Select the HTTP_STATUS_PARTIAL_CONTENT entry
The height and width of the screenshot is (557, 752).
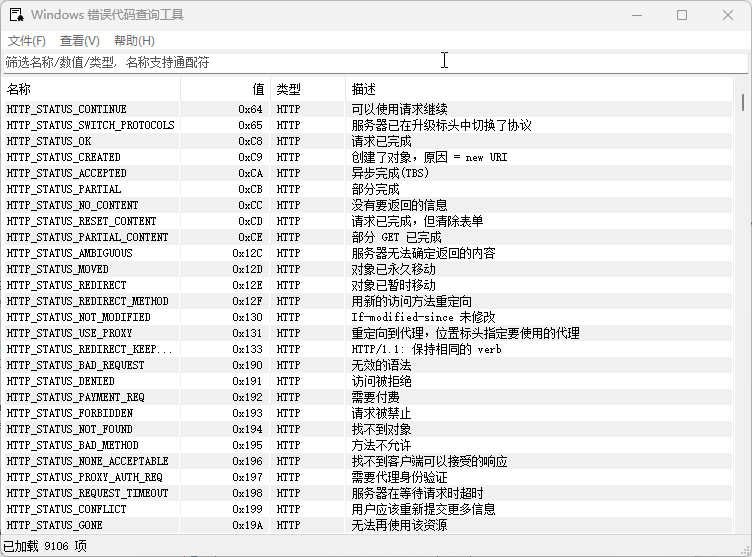[368, 237]
